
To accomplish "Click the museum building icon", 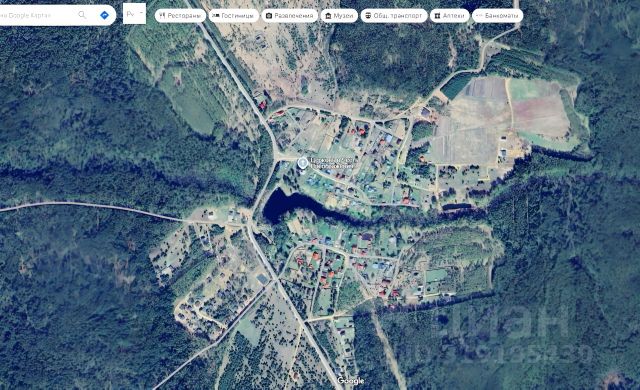I will (328, 16).
